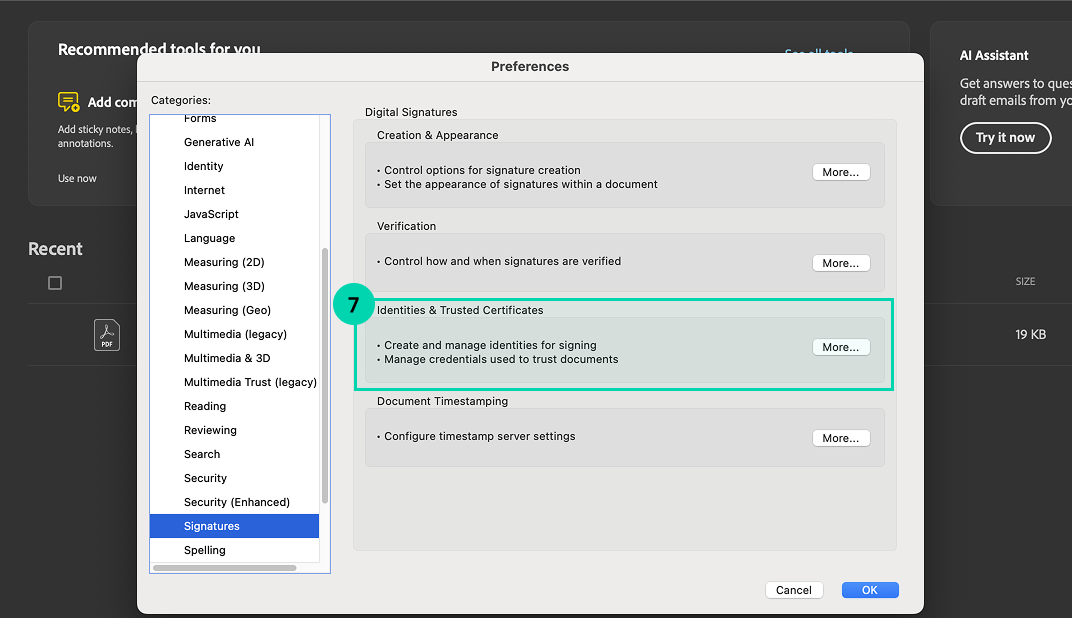Screen dimensions: 1072x618
Task: Cancel the Preferences dialog
Action: pyautogui.click(x=793, y=590)
